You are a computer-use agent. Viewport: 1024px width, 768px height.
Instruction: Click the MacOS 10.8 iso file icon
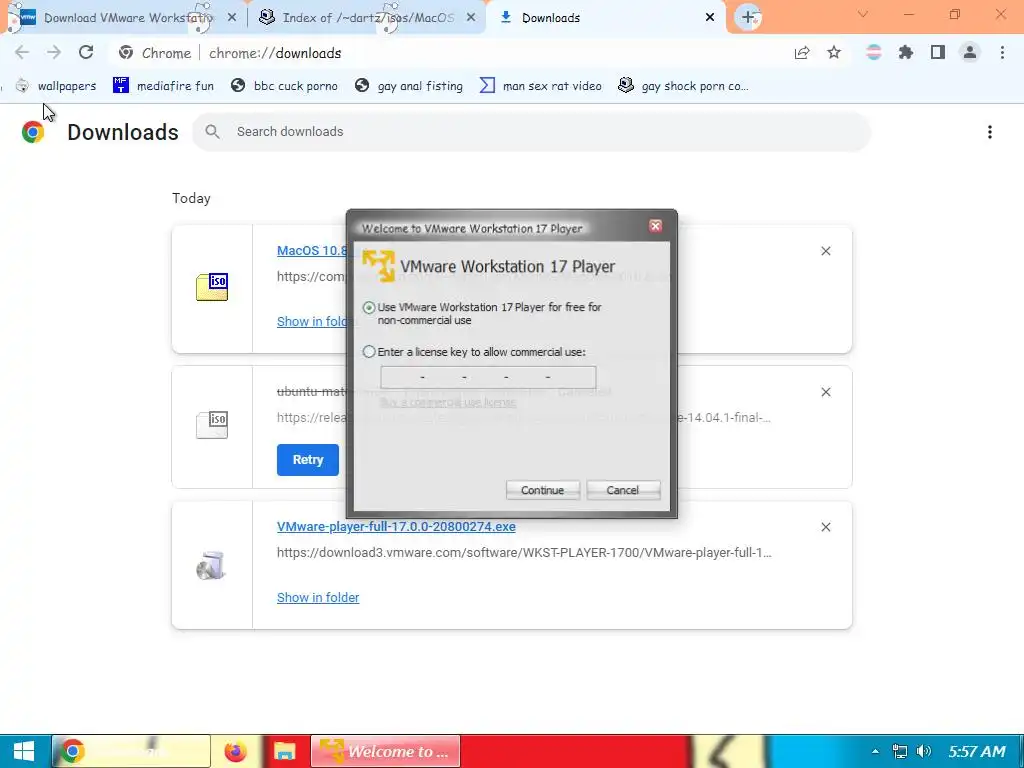click(x=212, y=287)
